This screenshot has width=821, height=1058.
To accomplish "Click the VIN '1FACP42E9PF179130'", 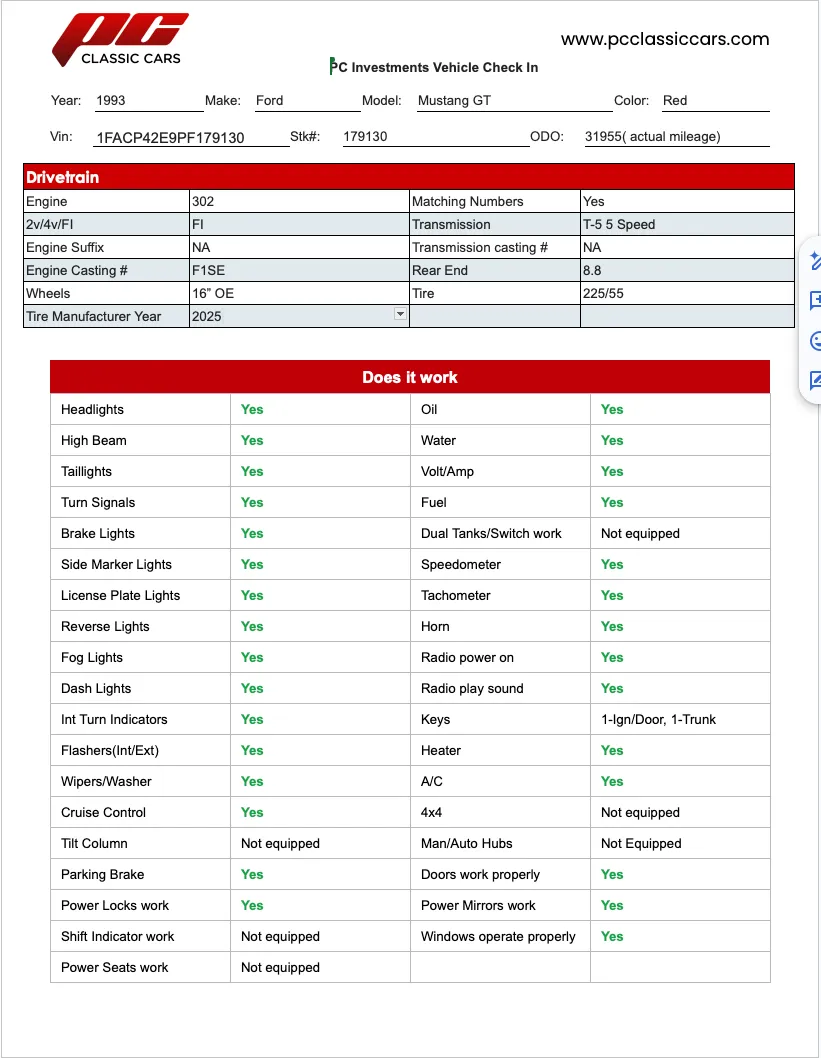I will (x=170, y=138).
